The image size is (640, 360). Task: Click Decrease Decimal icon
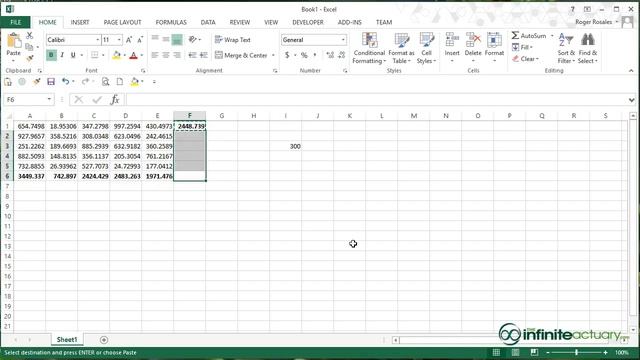tap(342, 55)
